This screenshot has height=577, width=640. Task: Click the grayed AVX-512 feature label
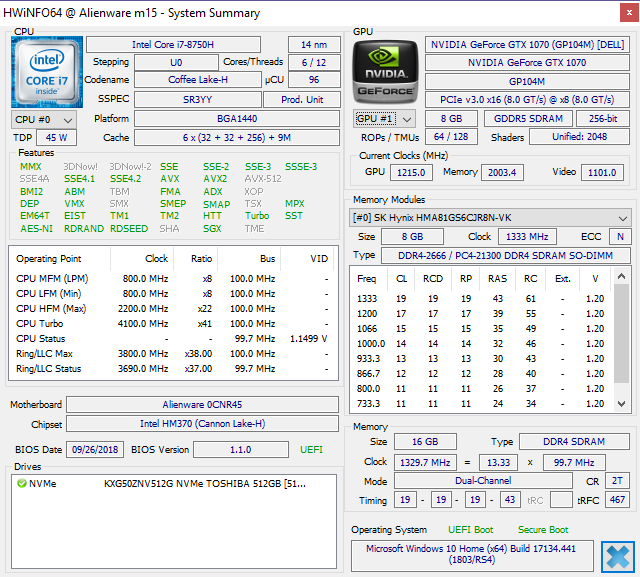point(263,179)
